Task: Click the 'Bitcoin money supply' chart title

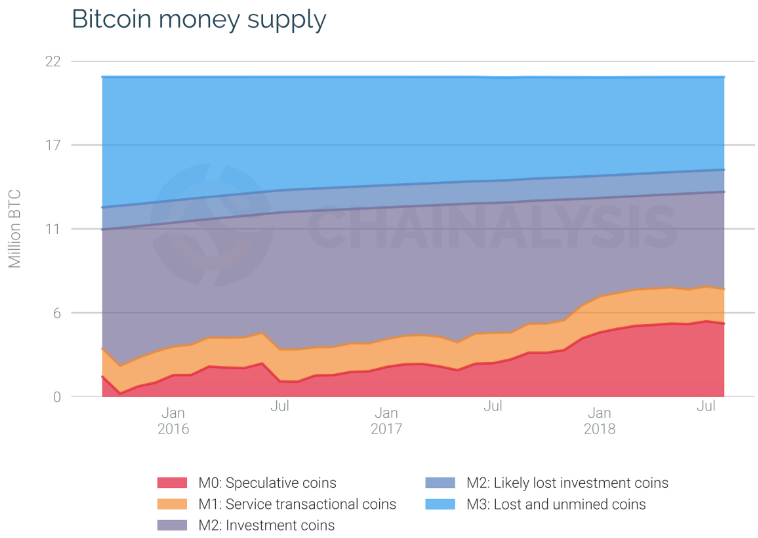Action: 198,19
